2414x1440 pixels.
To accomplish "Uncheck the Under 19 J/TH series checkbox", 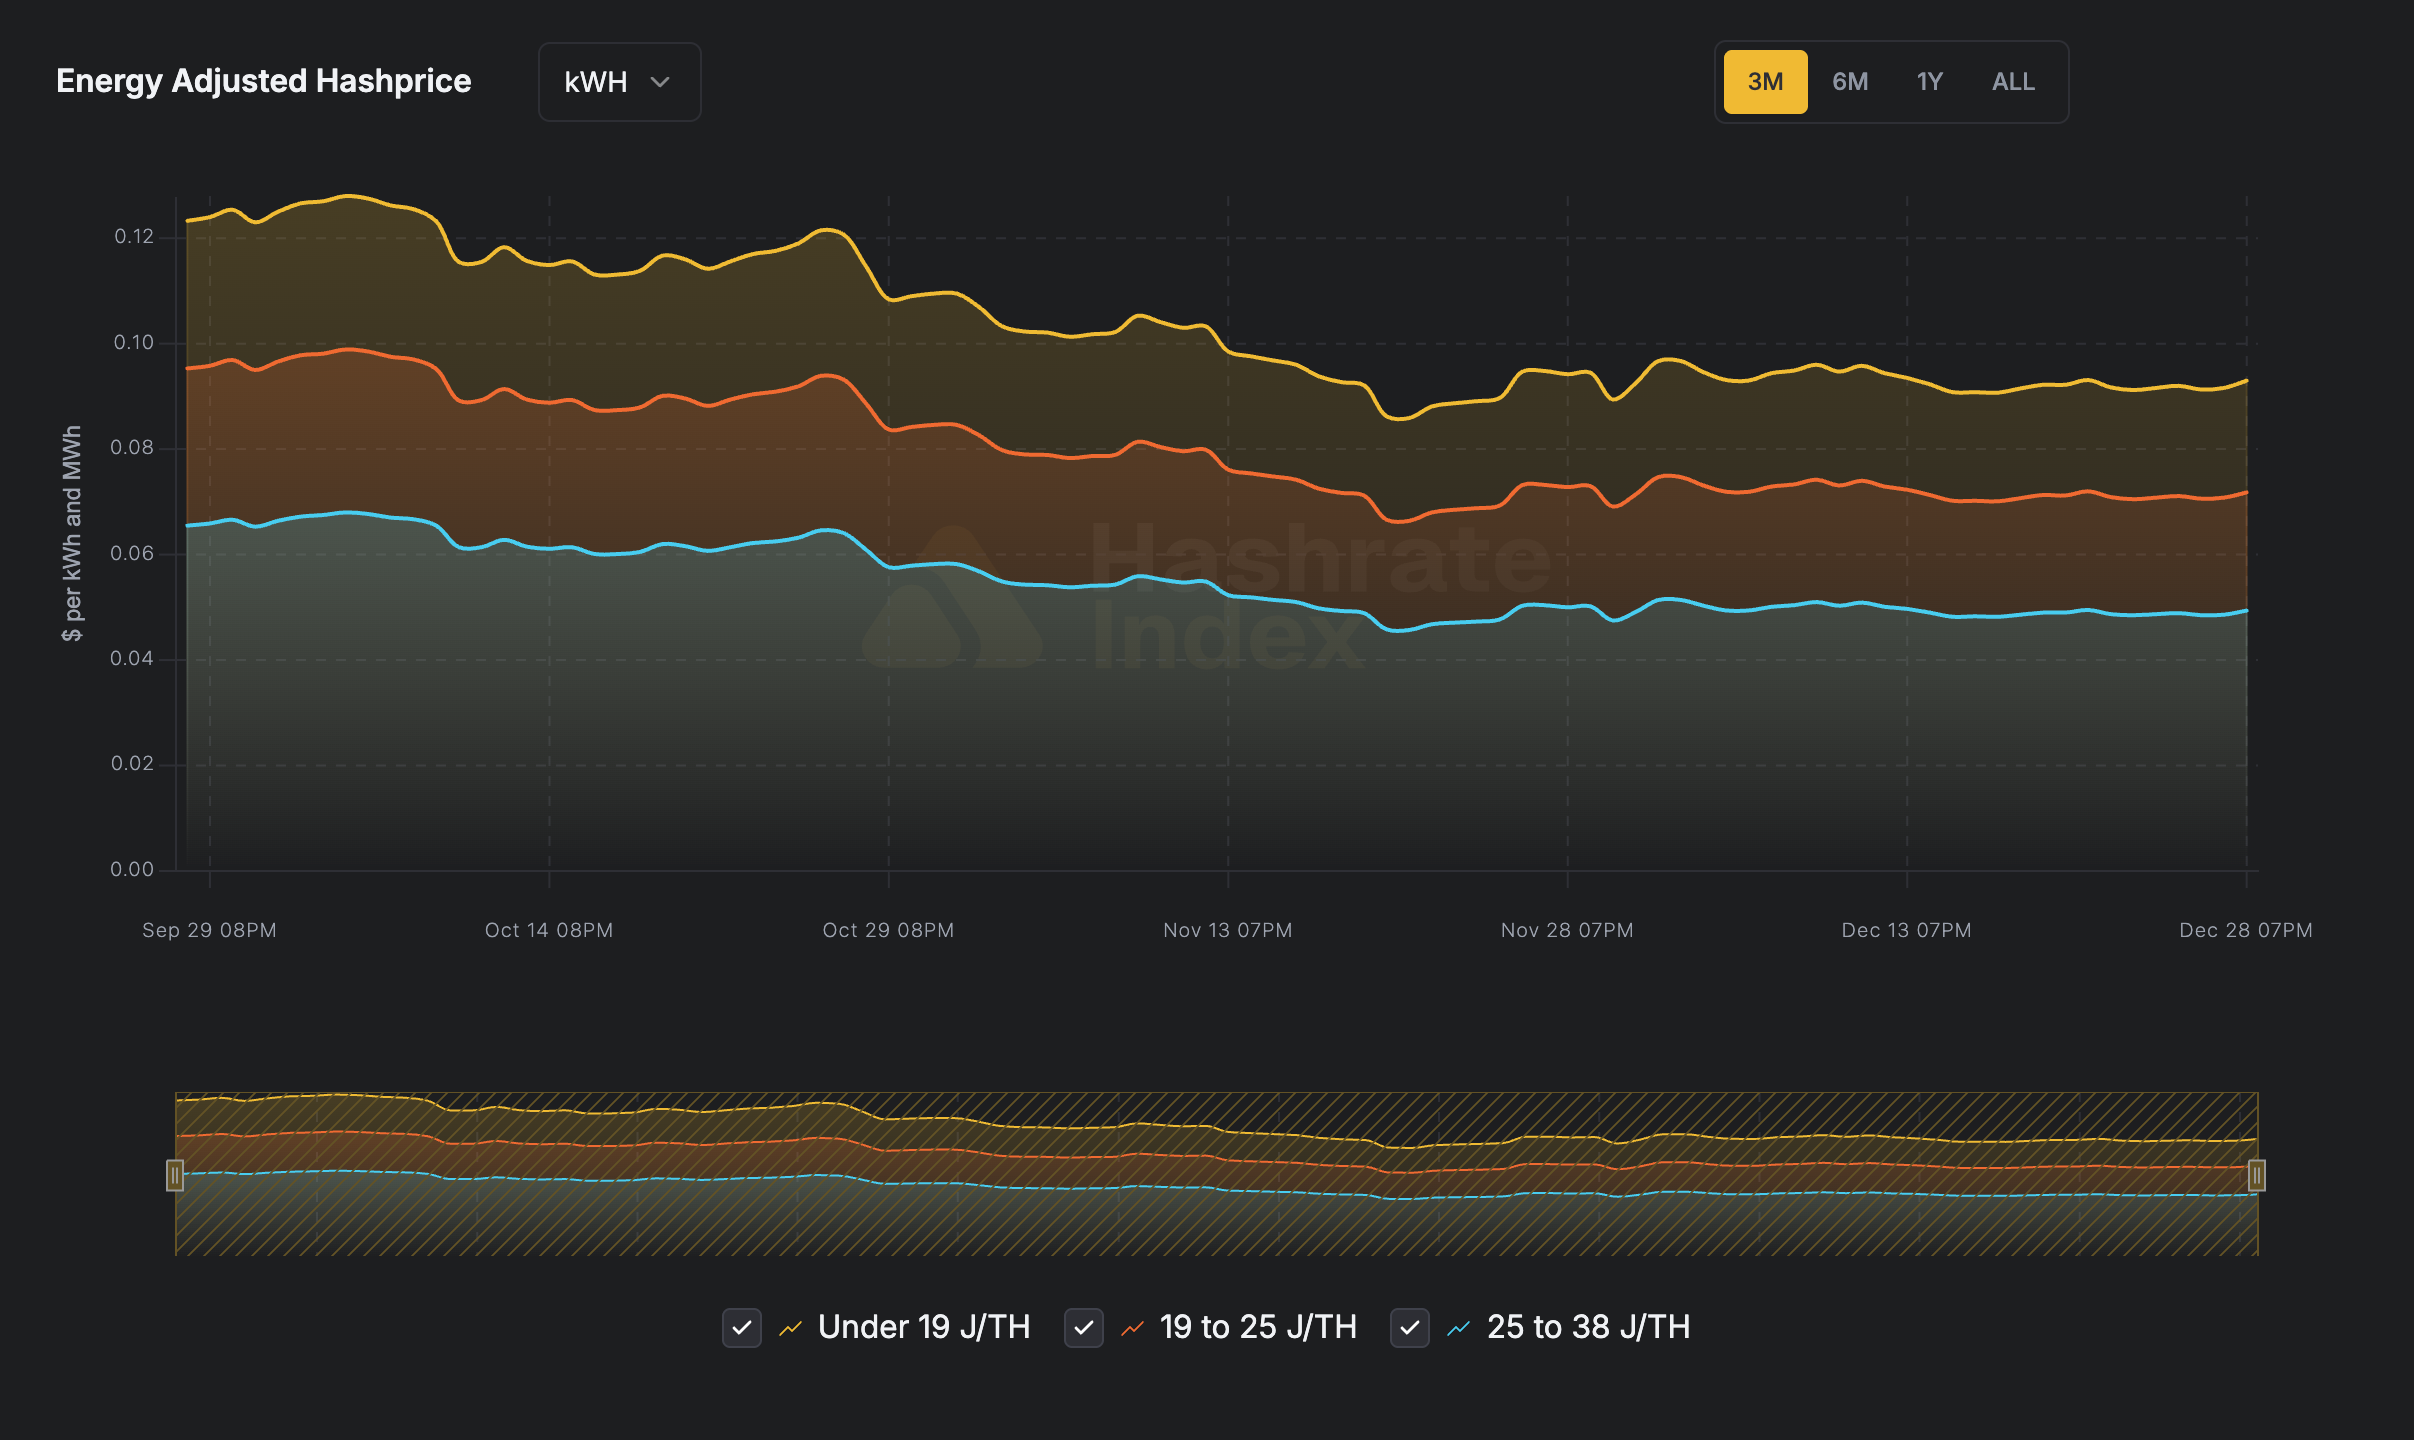I will point(742,1328).
